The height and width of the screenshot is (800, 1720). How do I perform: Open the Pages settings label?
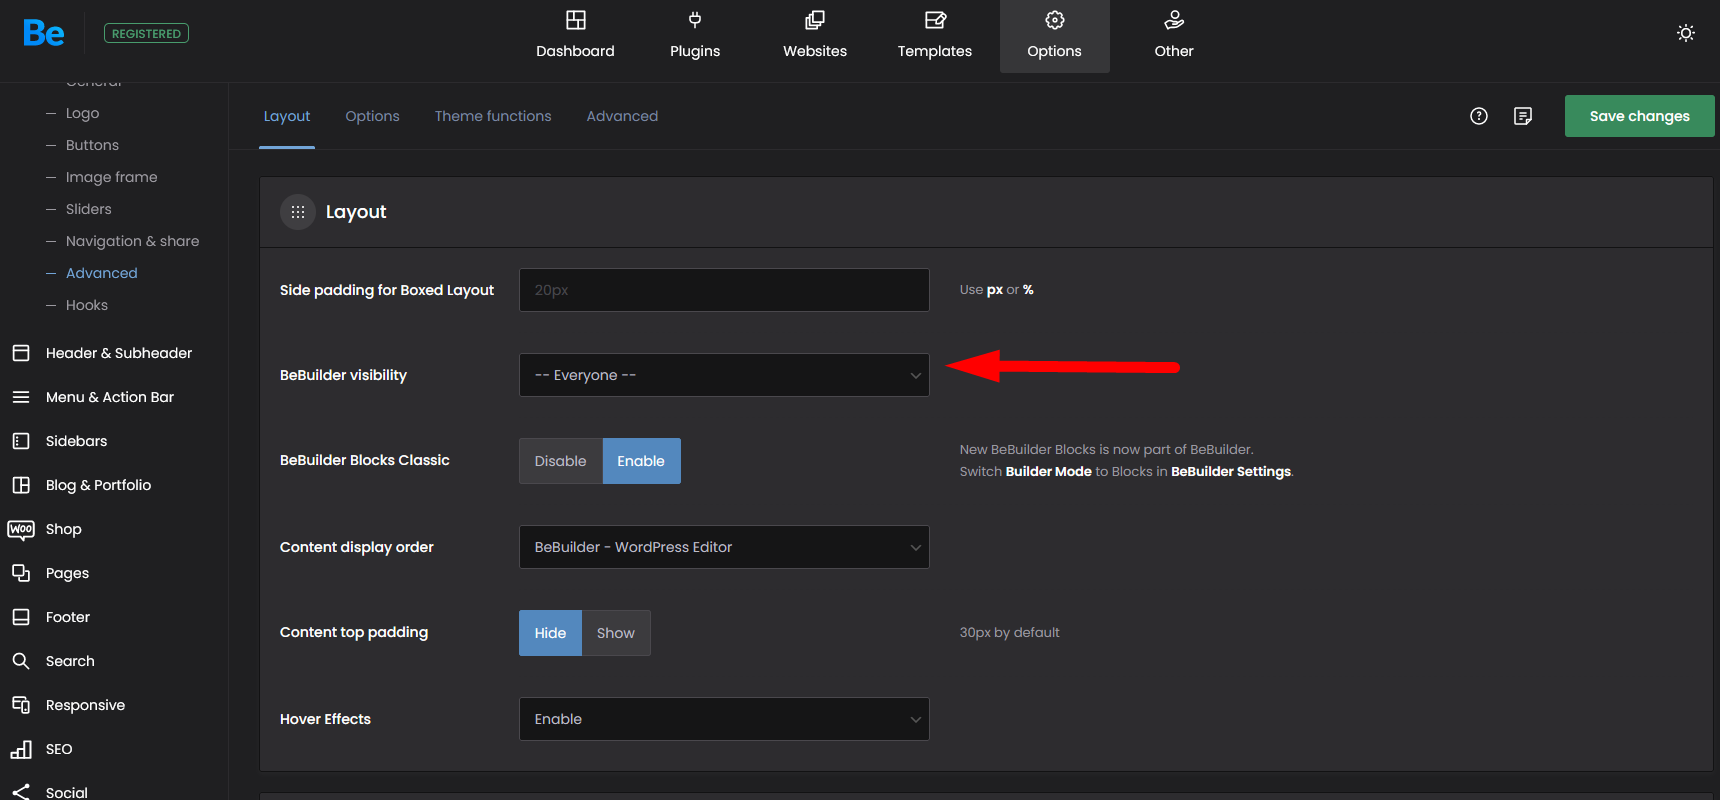pos(67,573)
